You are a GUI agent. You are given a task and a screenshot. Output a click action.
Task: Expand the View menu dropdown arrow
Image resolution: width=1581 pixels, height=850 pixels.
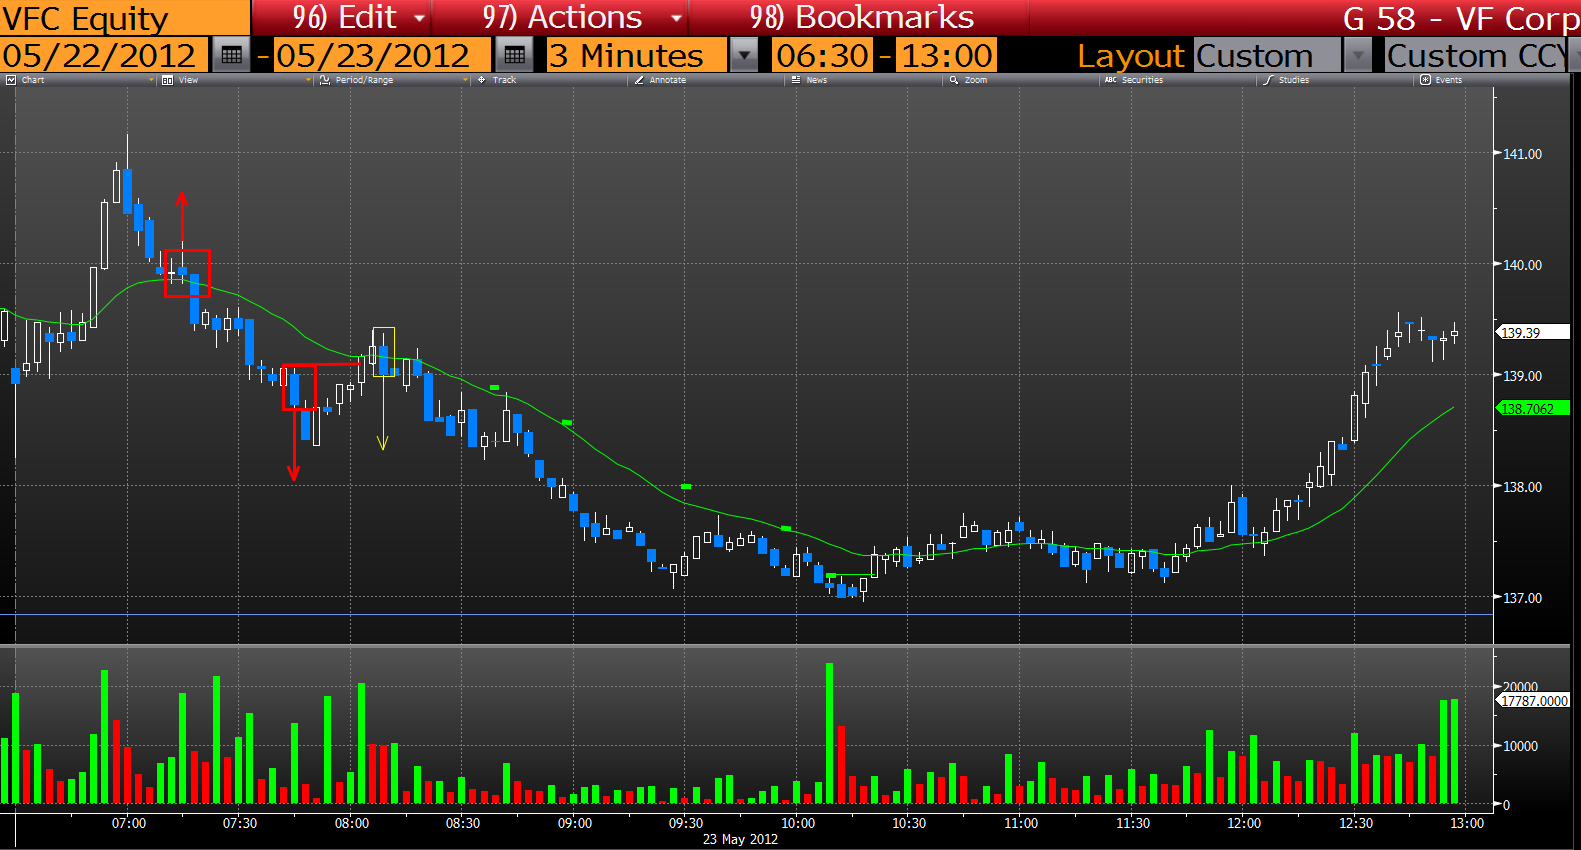point(308,80)
